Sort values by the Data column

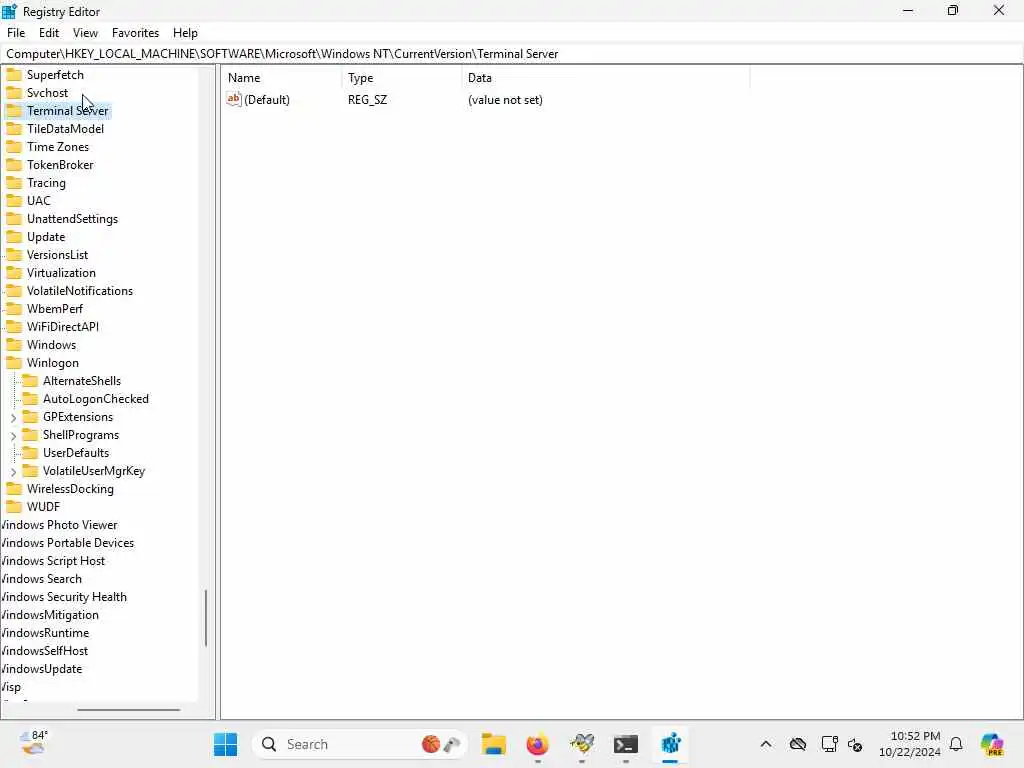click(x=606, y=78)
